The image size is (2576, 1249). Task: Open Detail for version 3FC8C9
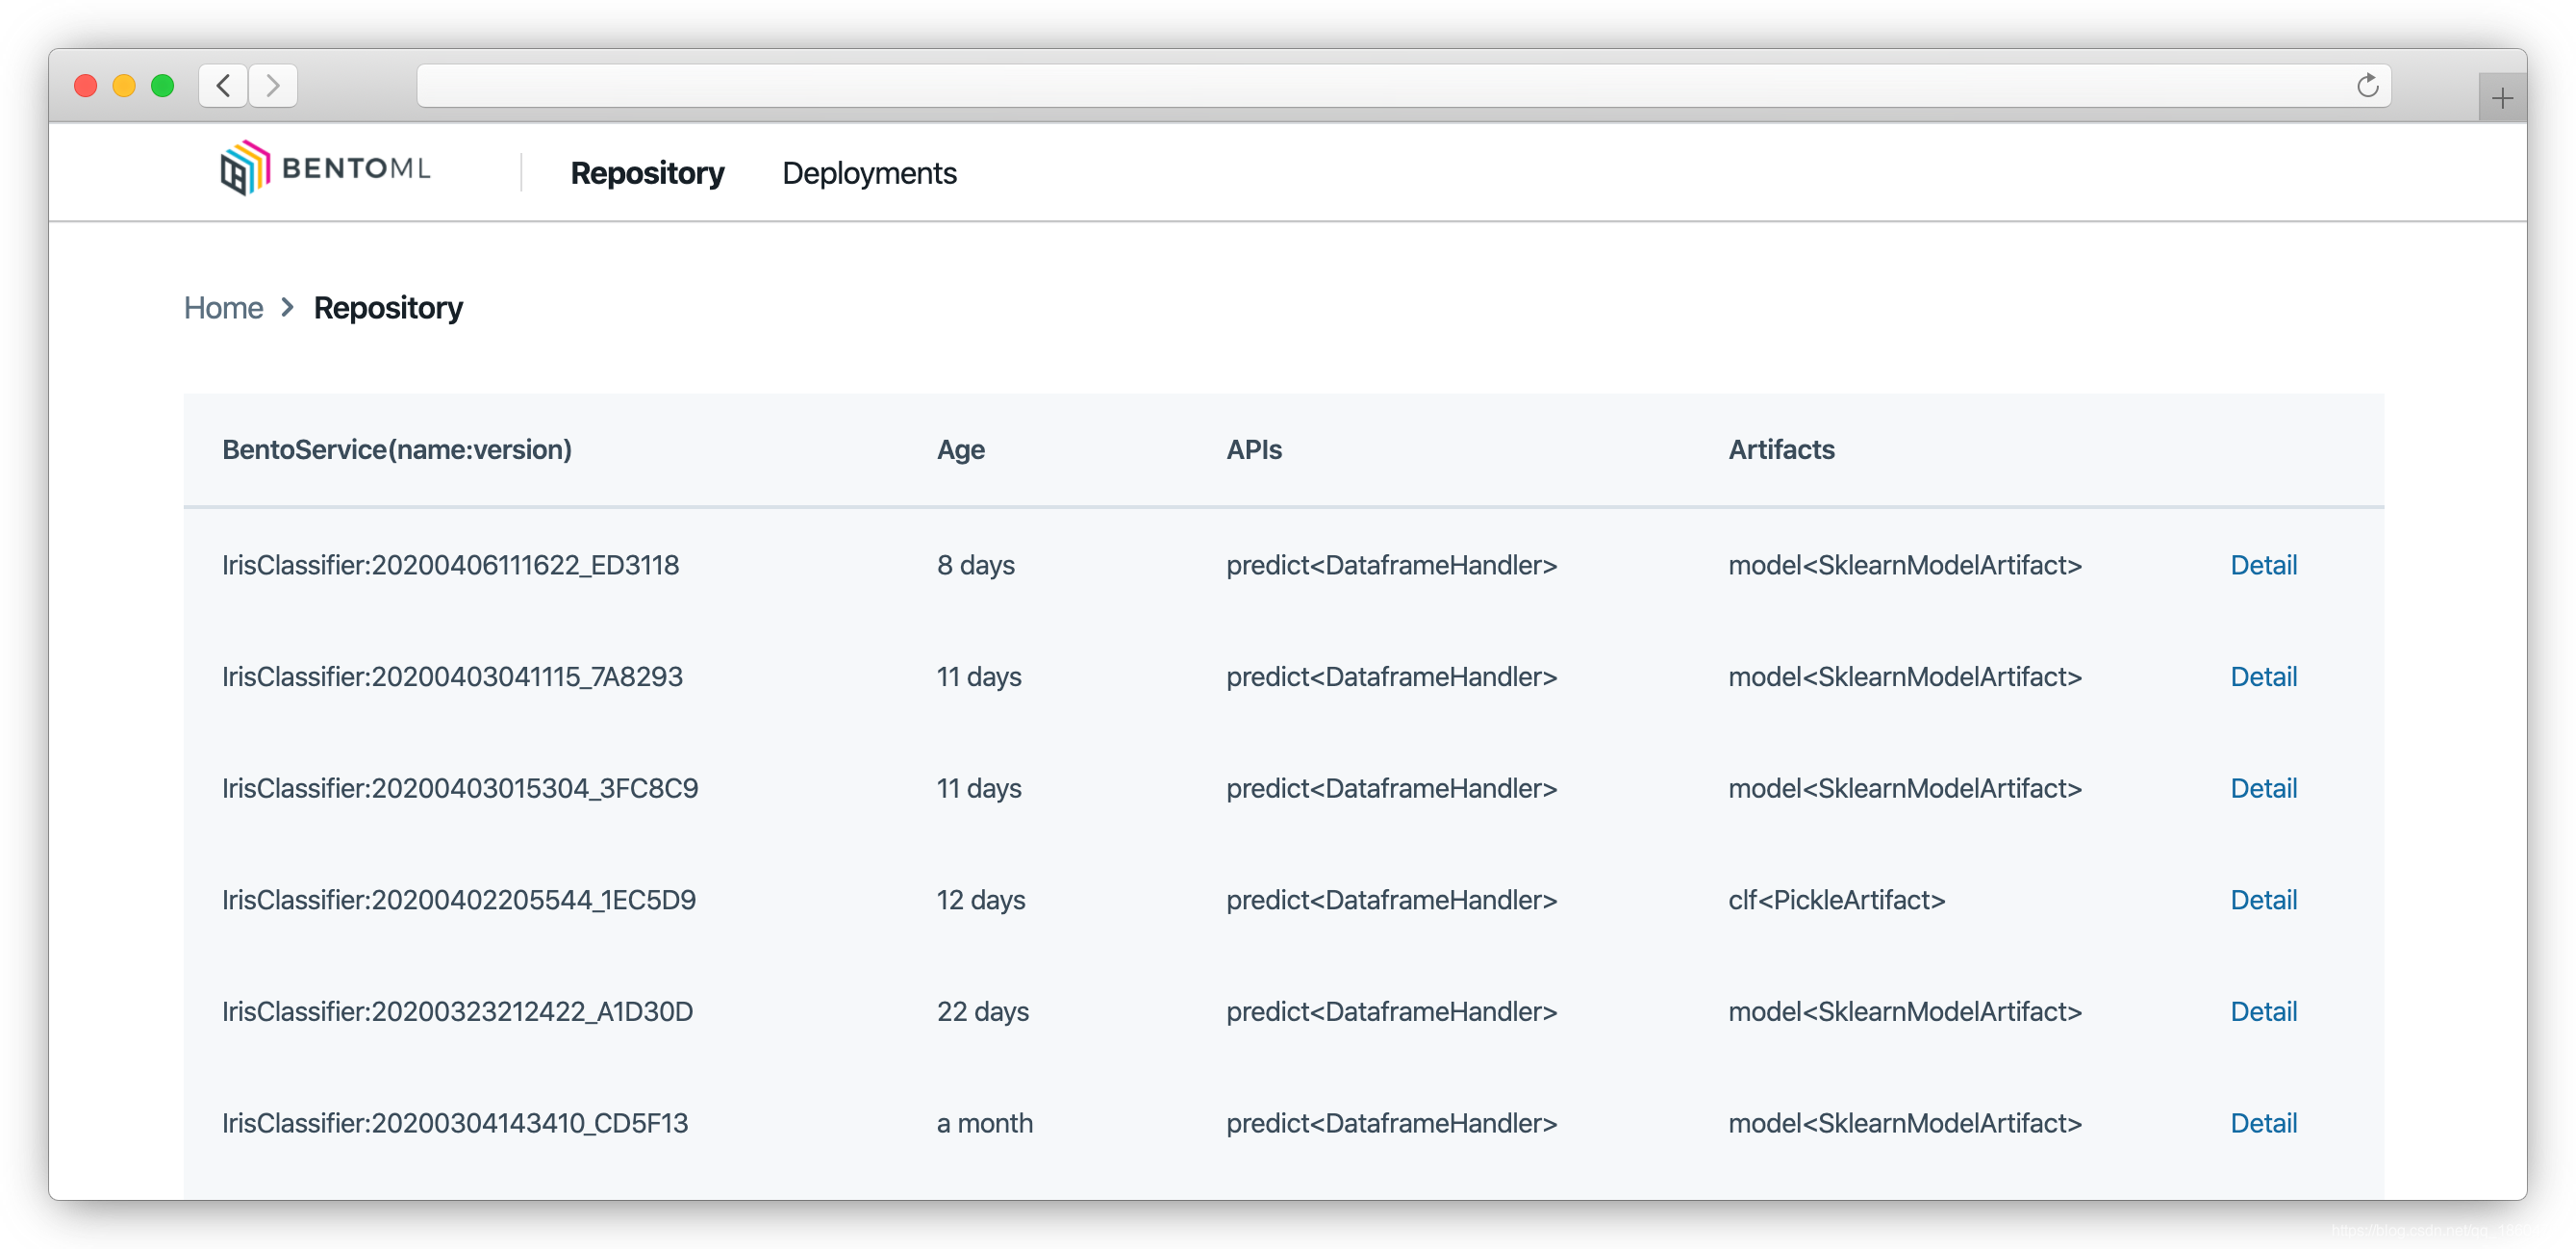click(x=2263, y=788)
